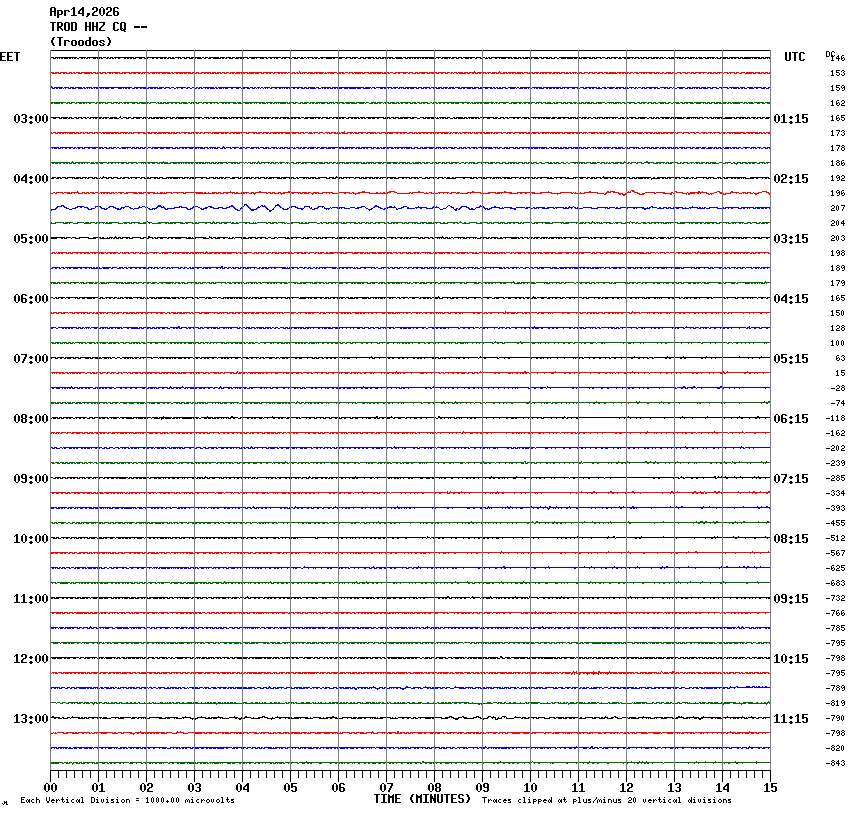Click minute tick 15 on bottom axis
This screenshot has height=814, width=850.
pyautogui.click(x=770, y=787)
